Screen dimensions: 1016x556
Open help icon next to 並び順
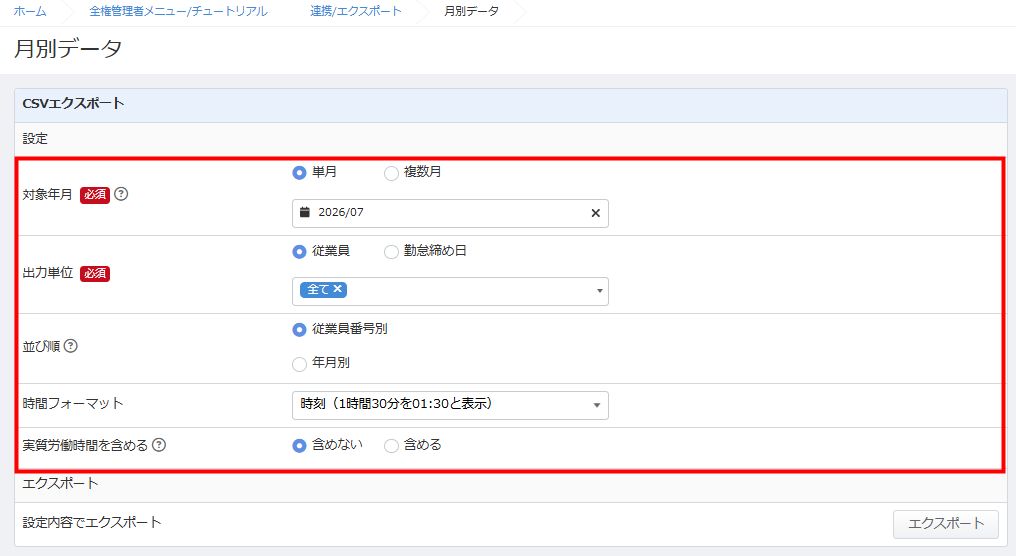[71, 346]
